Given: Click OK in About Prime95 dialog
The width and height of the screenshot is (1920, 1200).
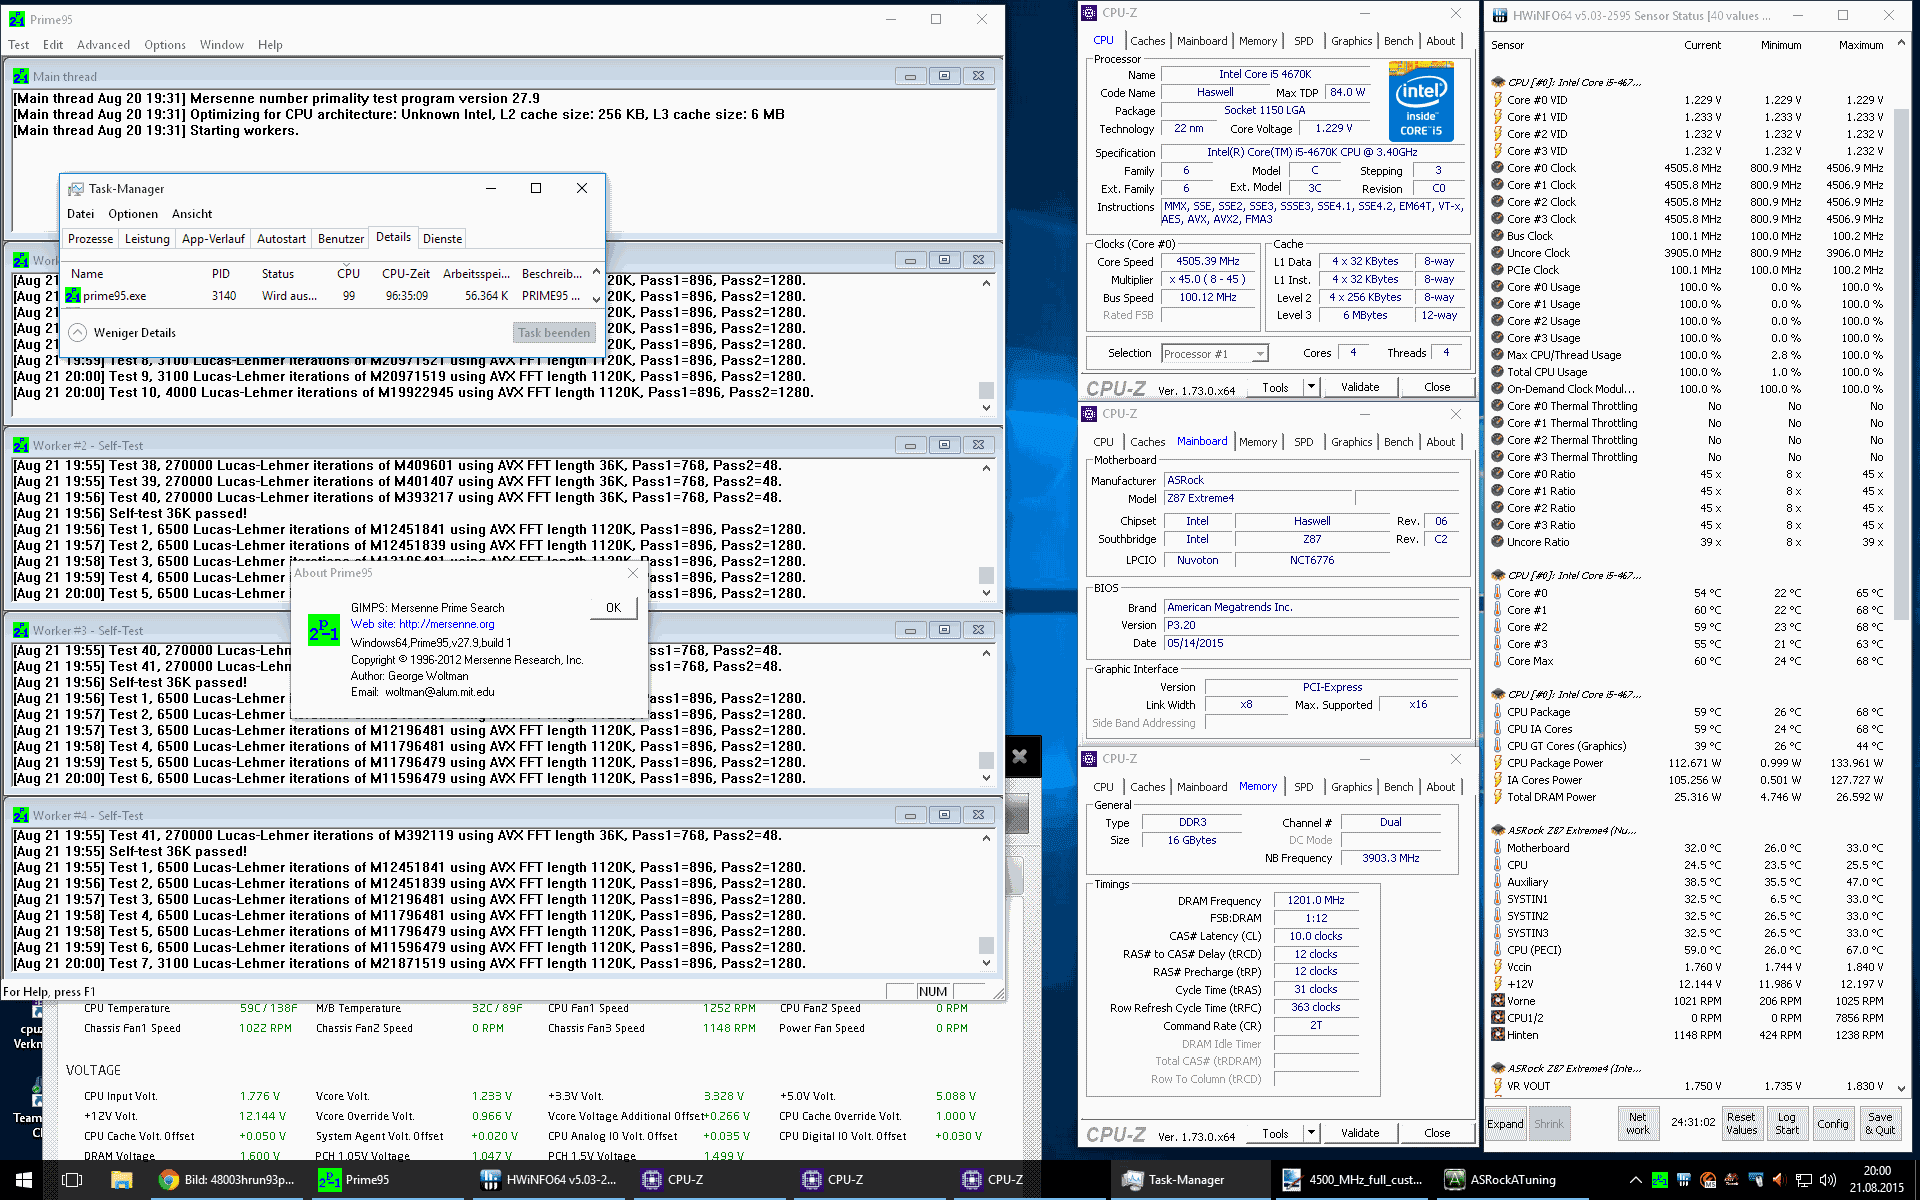Looking at the screenshot, I should (x=613, y=608).
